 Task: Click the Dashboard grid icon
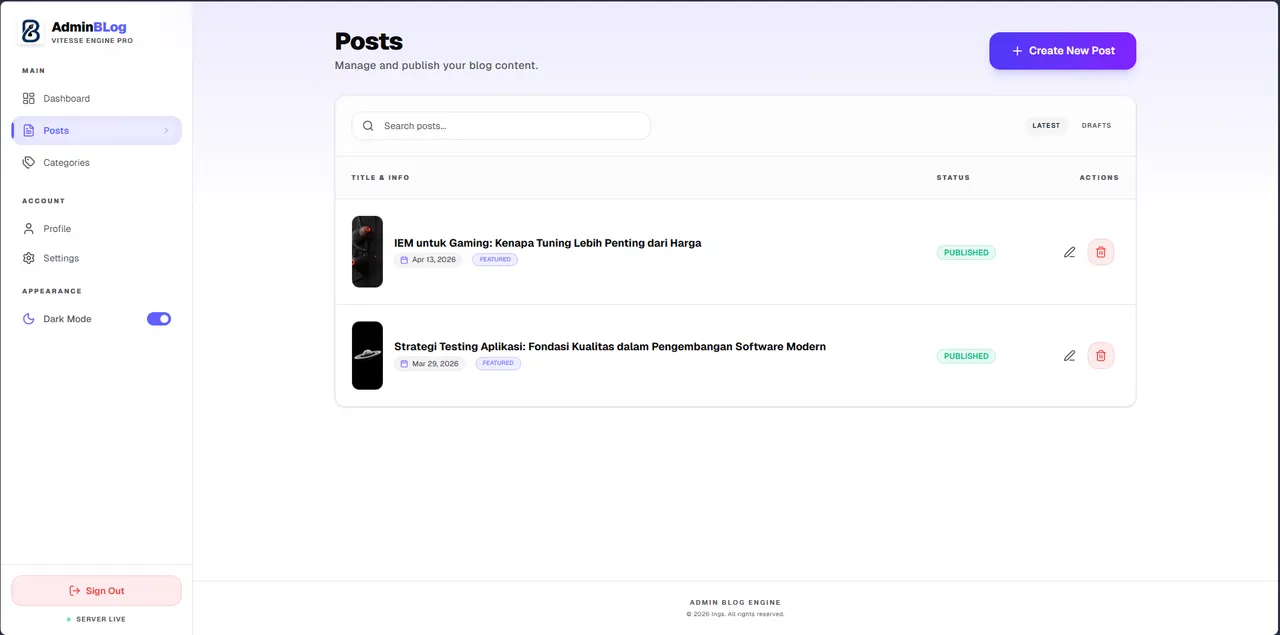point(29,98)
